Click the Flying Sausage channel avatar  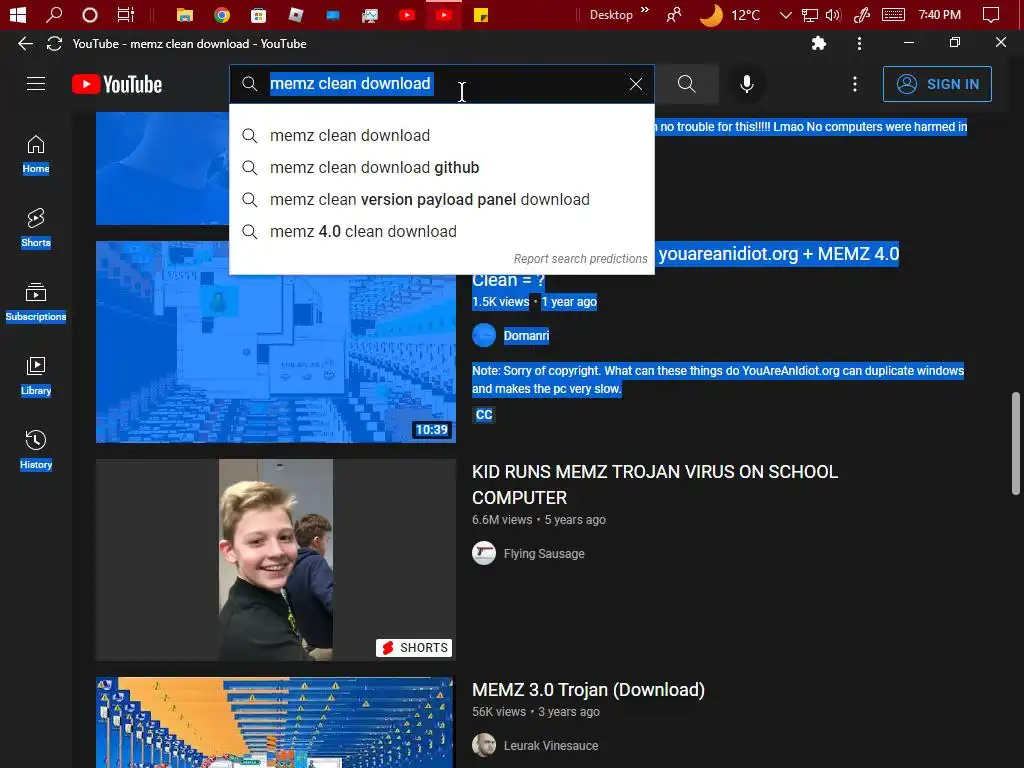[x=484, y=554]
